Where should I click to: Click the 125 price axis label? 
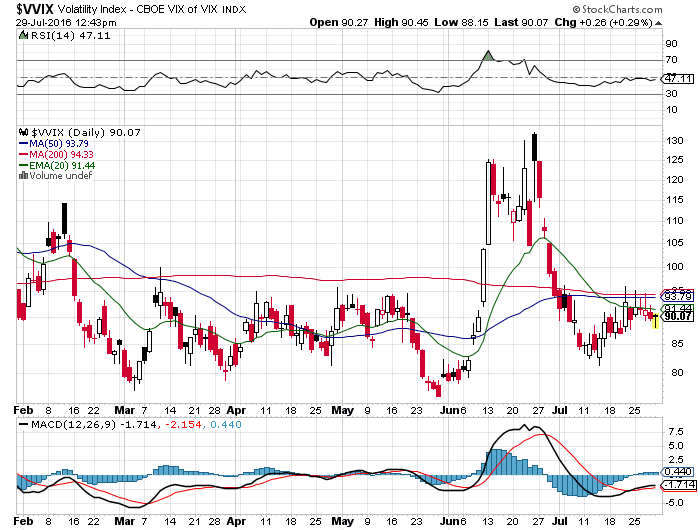coord(675,160)
